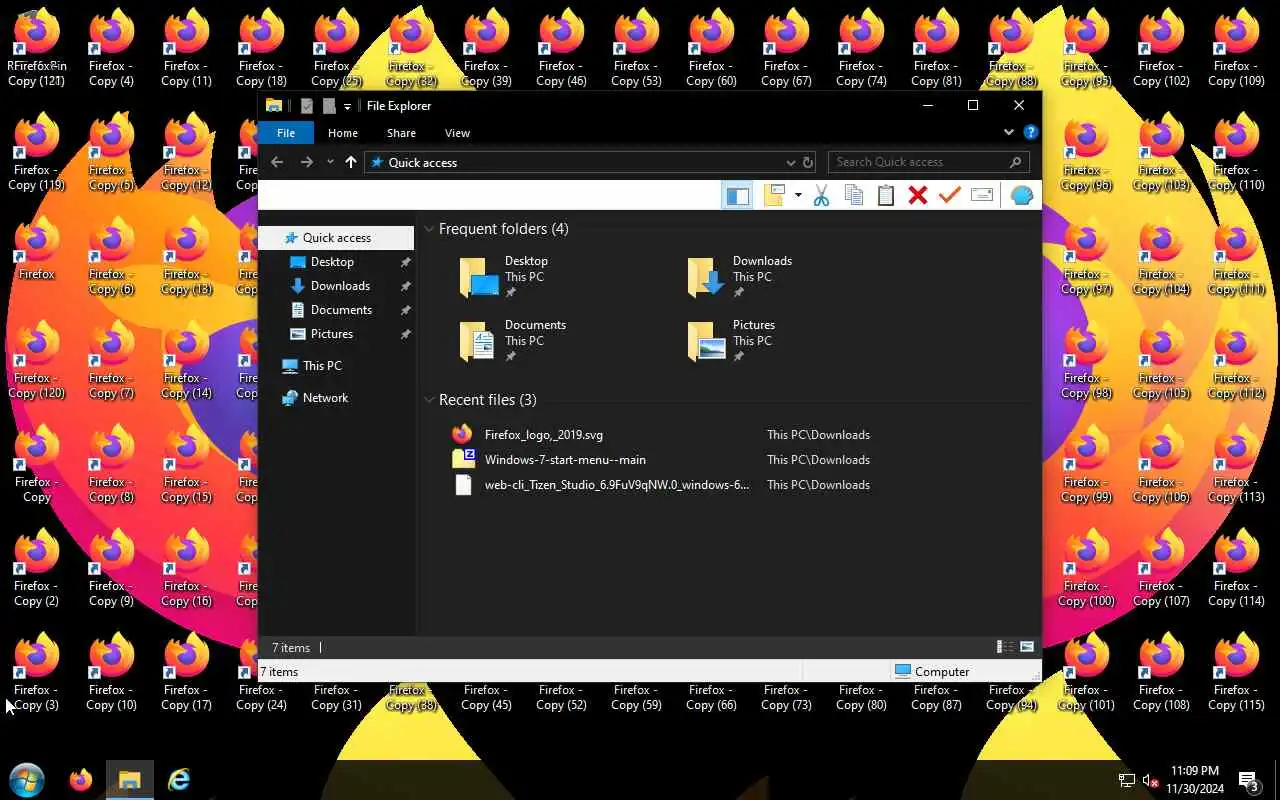
Task: Select Firefox - Copy (52) desktop shortcut
Action: coord(562,697)
